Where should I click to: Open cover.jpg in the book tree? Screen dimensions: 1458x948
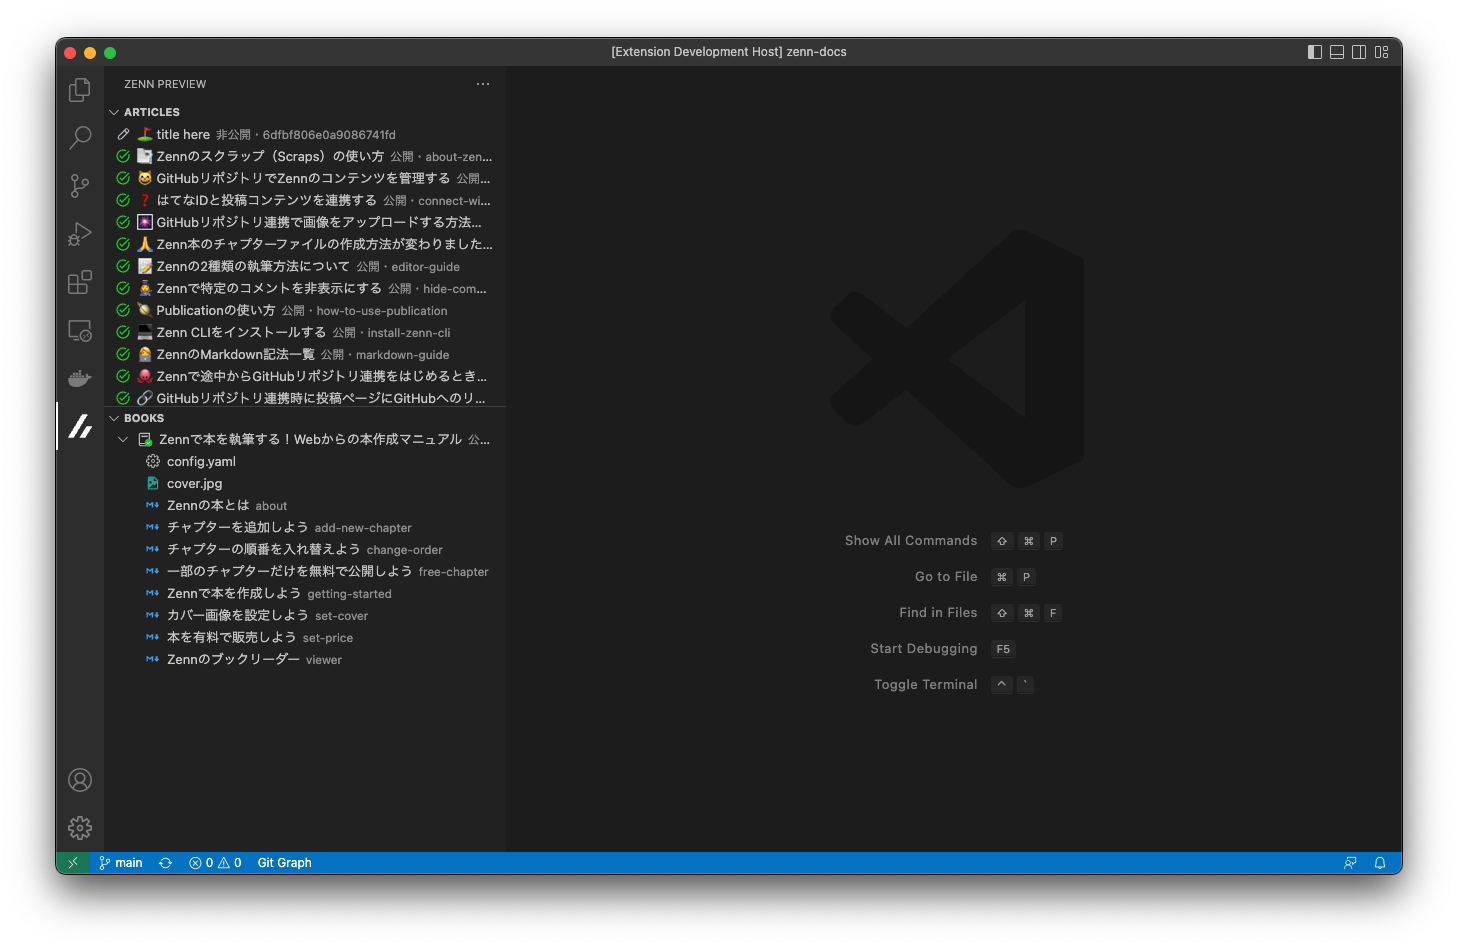tap(305, 483)
